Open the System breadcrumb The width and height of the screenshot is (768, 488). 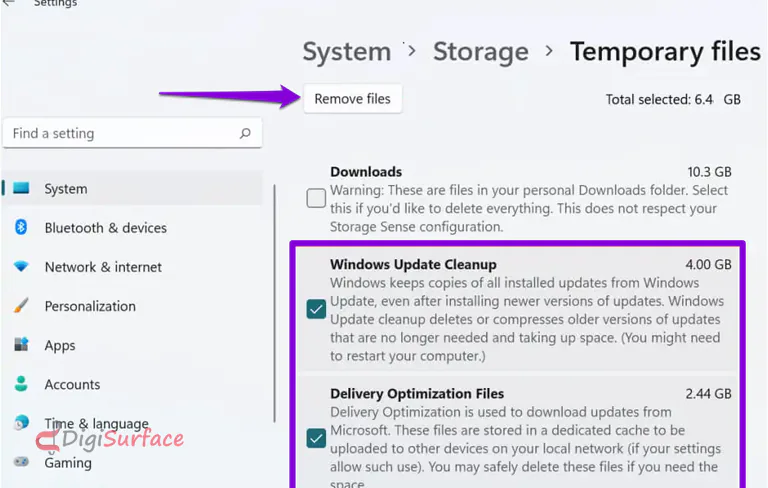(x=347, y=51)
